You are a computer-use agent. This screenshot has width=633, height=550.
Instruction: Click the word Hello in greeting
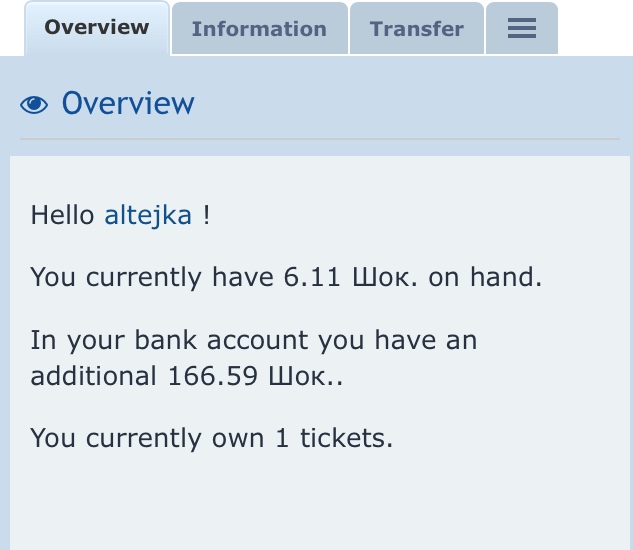tap(63, 215)
